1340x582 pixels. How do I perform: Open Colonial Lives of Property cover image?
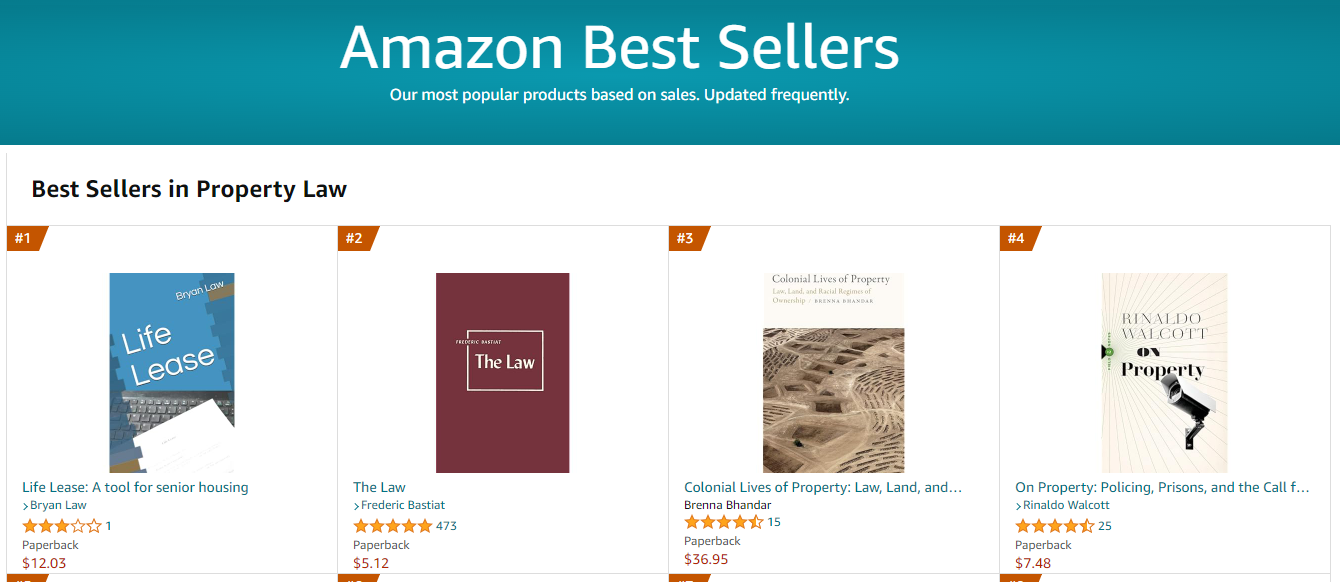[x=833, y=372]
